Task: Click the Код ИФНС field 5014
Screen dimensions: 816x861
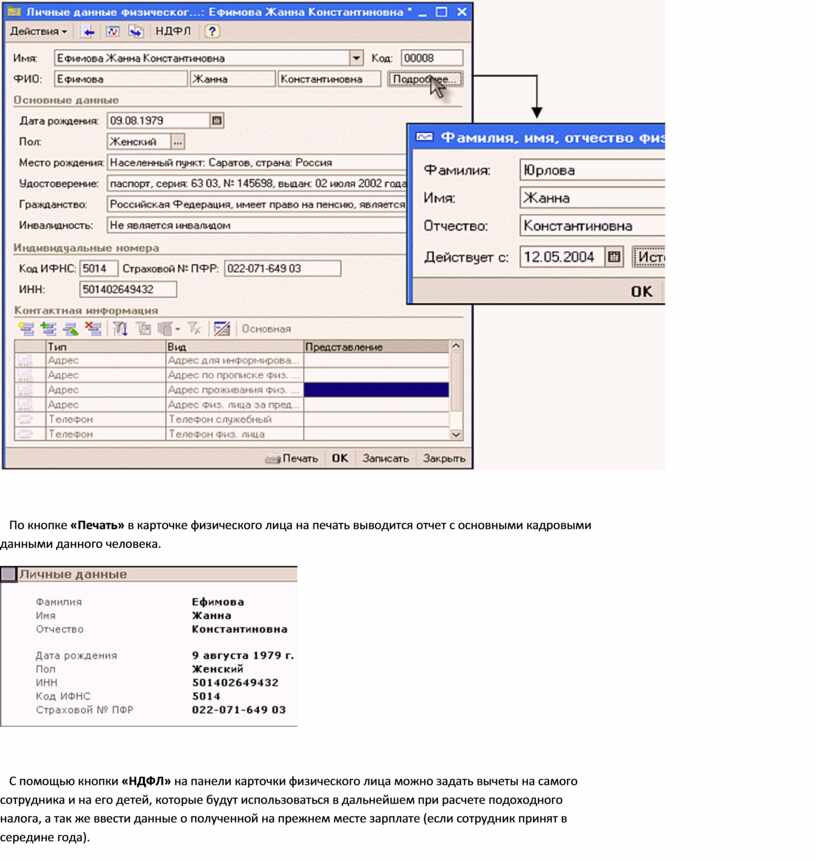Action: point(99,269)
